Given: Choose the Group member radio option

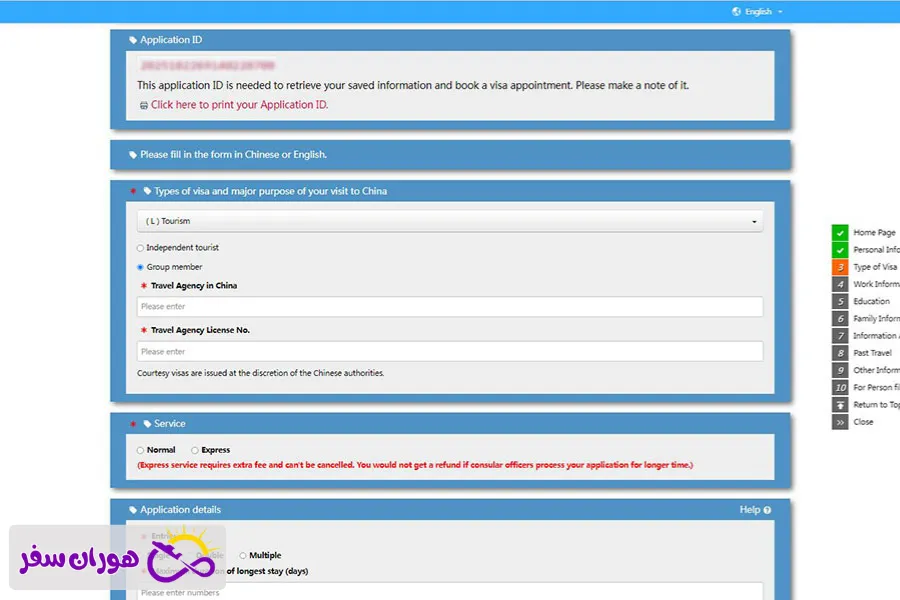Looking at the screenshot, I should [x=140, y=267].
